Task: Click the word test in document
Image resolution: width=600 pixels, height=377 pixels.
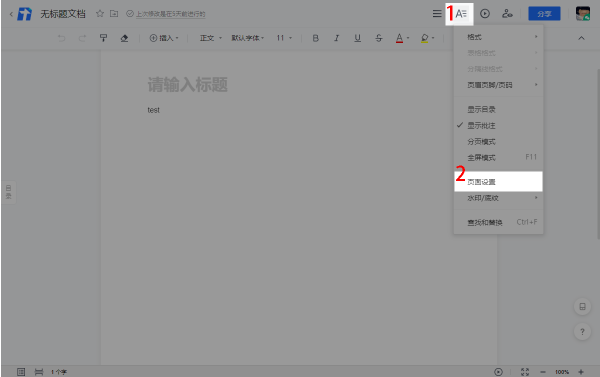Action: (x=153, y=110)
